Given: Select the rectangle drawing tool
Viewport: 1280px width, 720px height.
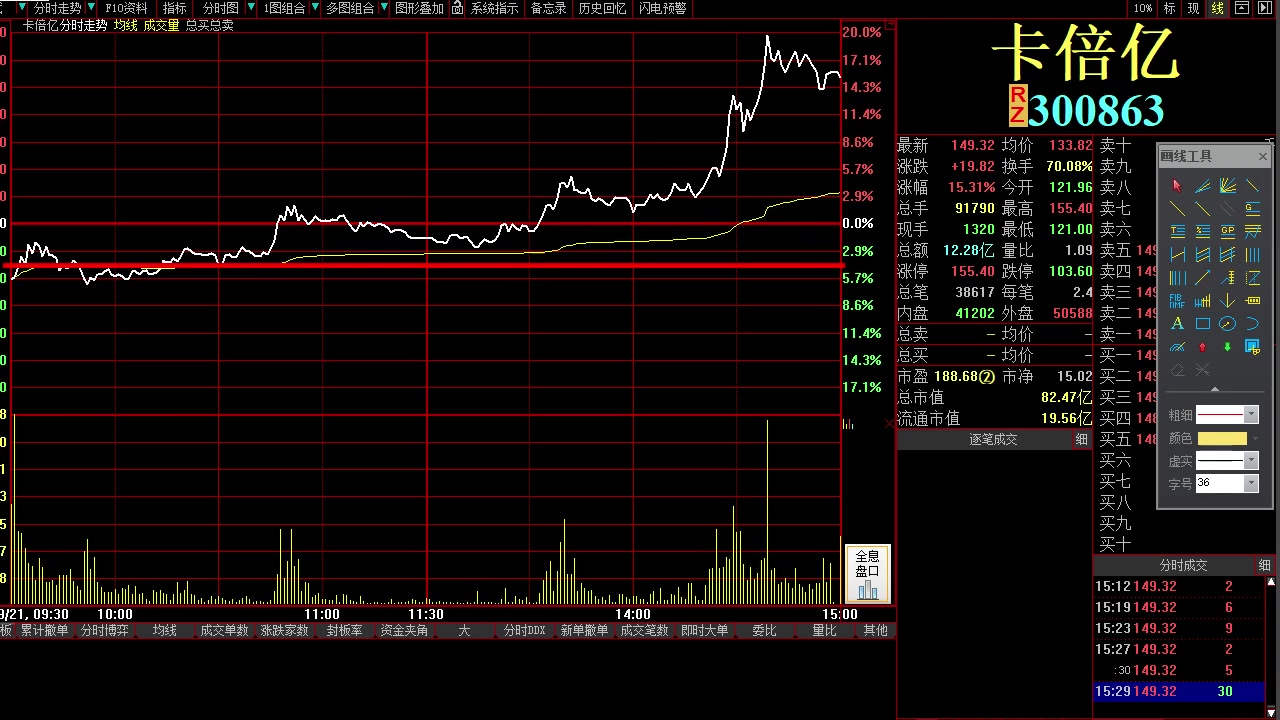Looking at the screenshot, I should click(1203, 323).
